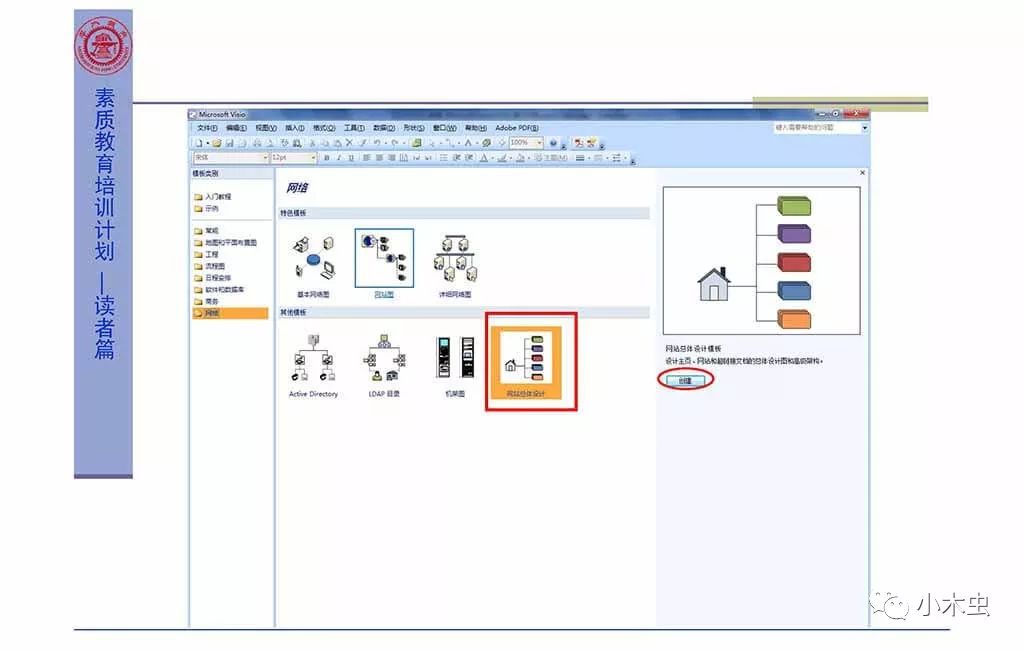Select the 流程图 template category

[x=210, y=266]
